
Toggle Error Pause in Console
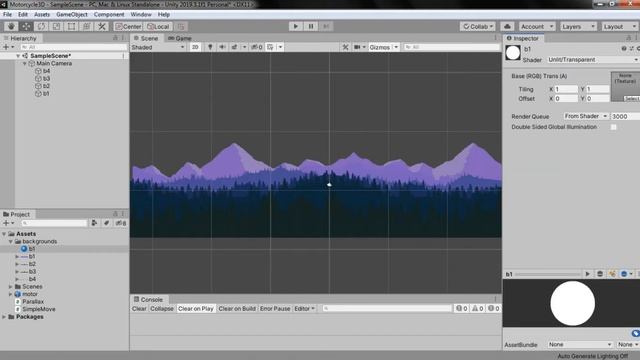(x=275, y=309)
